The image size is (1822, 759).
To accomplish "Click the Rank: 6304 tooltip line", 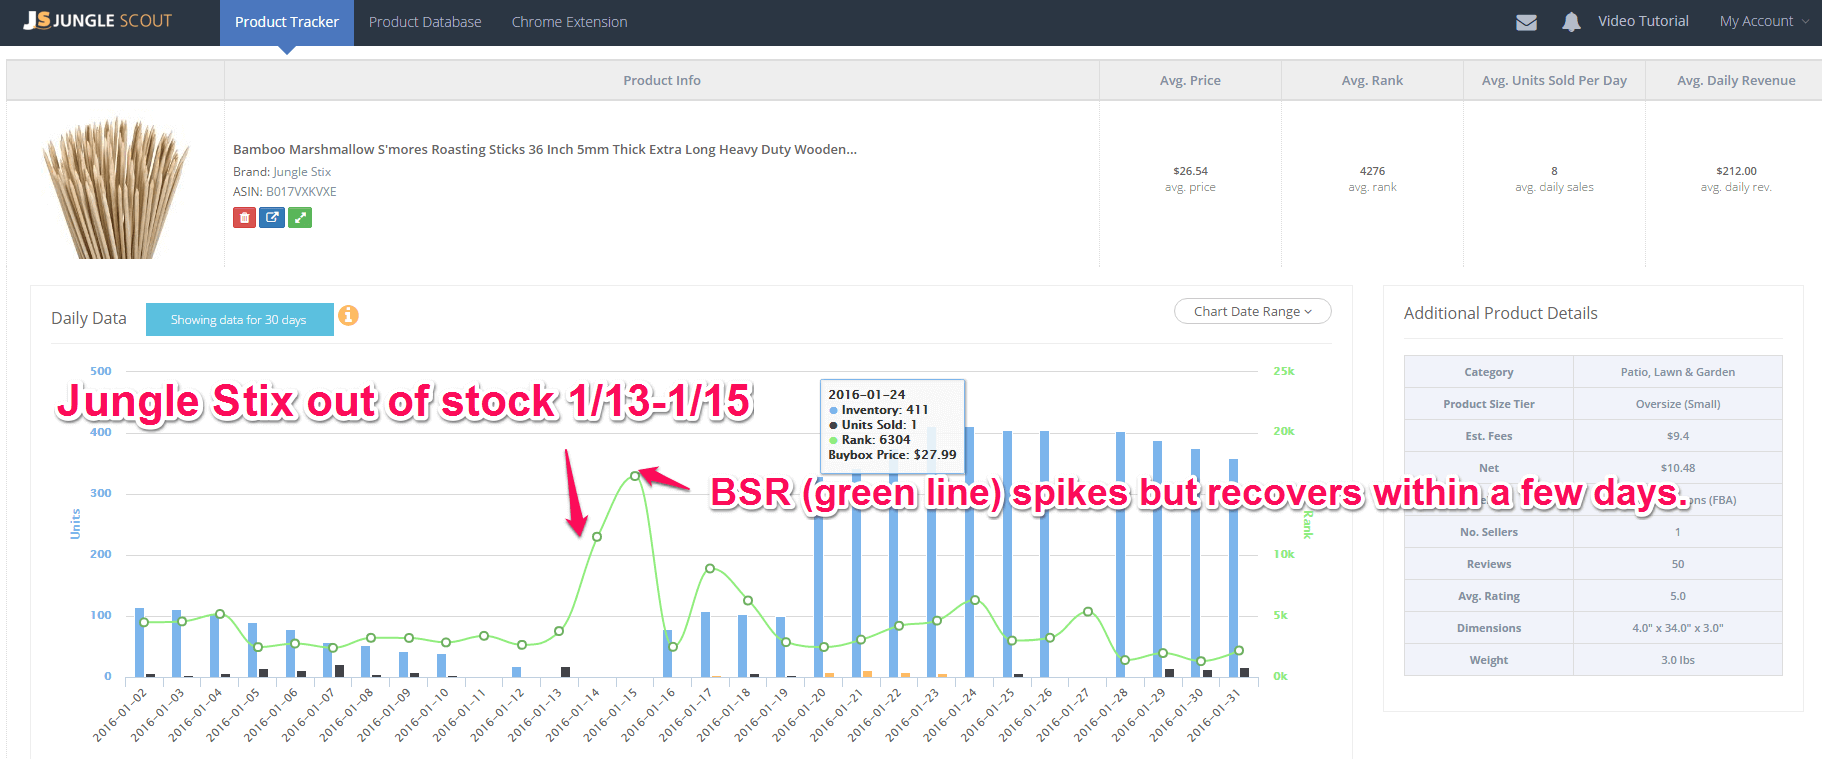I will (870, 439).
